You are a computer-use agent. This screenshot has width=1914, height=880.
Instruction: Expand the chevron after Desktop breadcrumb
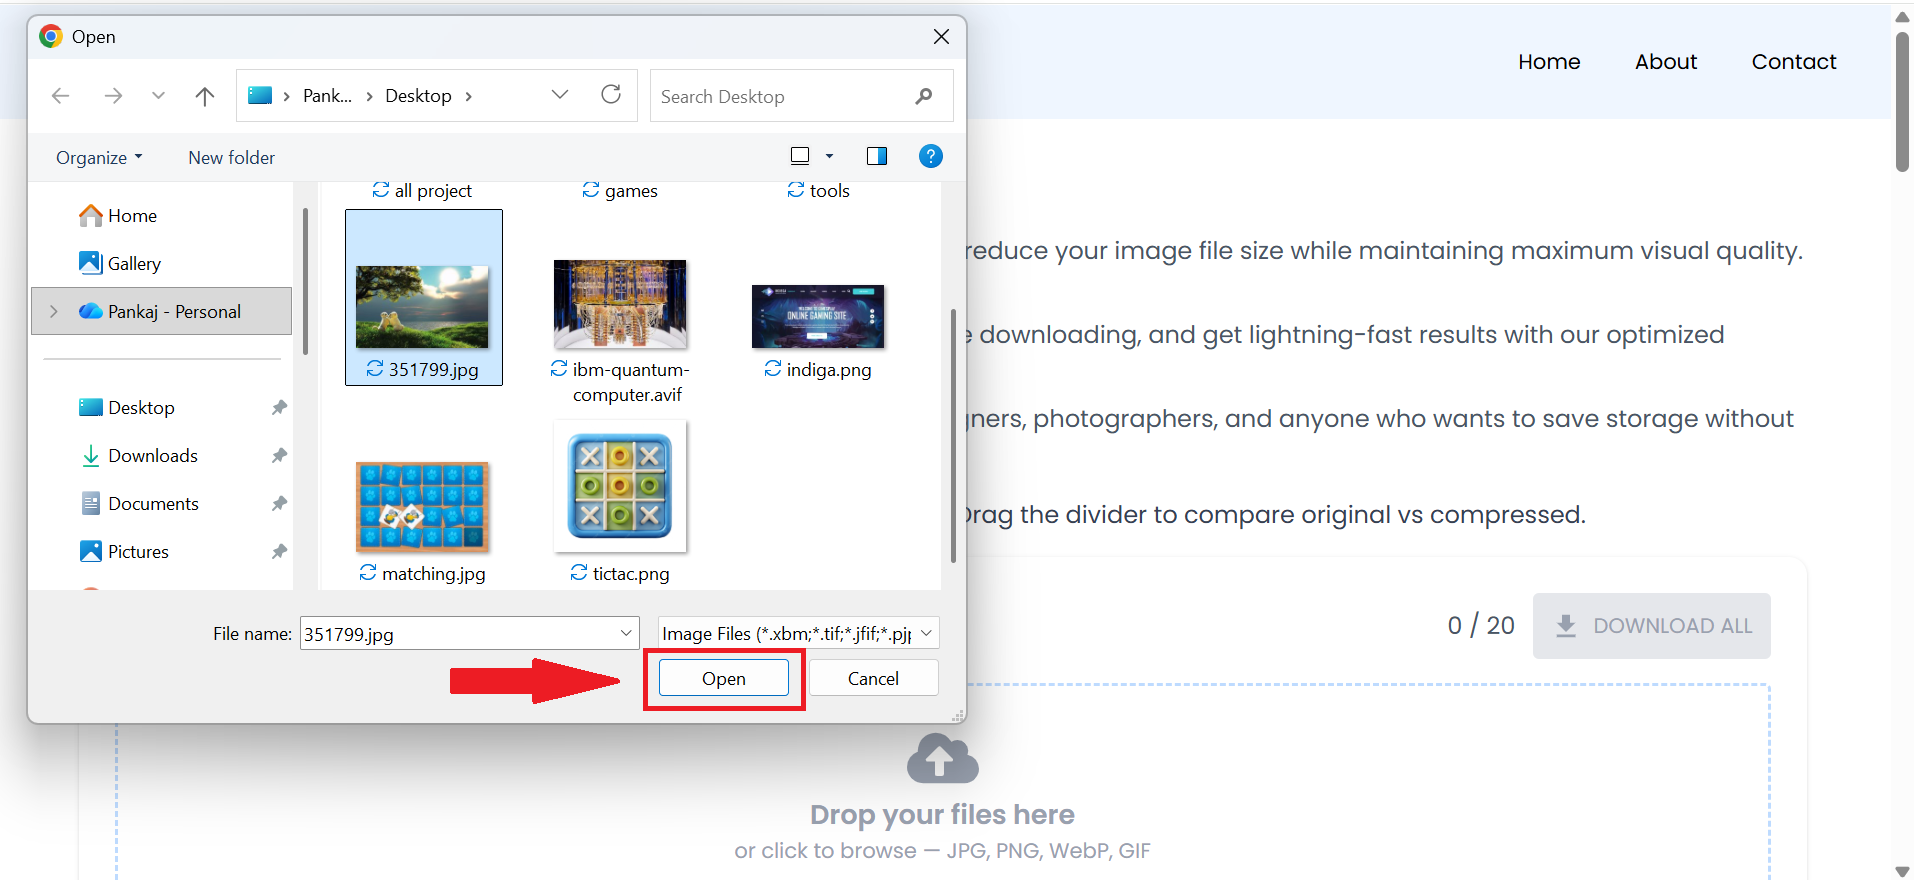click(x=468, y=96)
